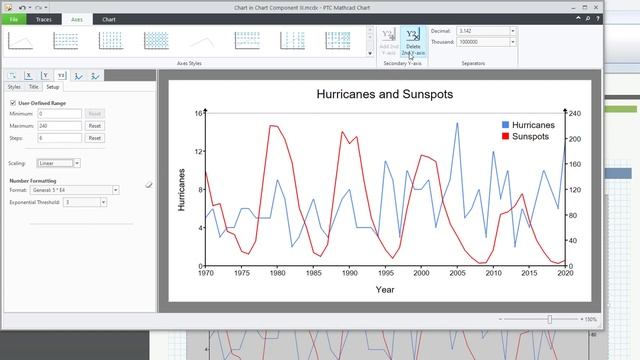Click the Minimum value input field
Viewport: 640px width, 360px height.
60,114
